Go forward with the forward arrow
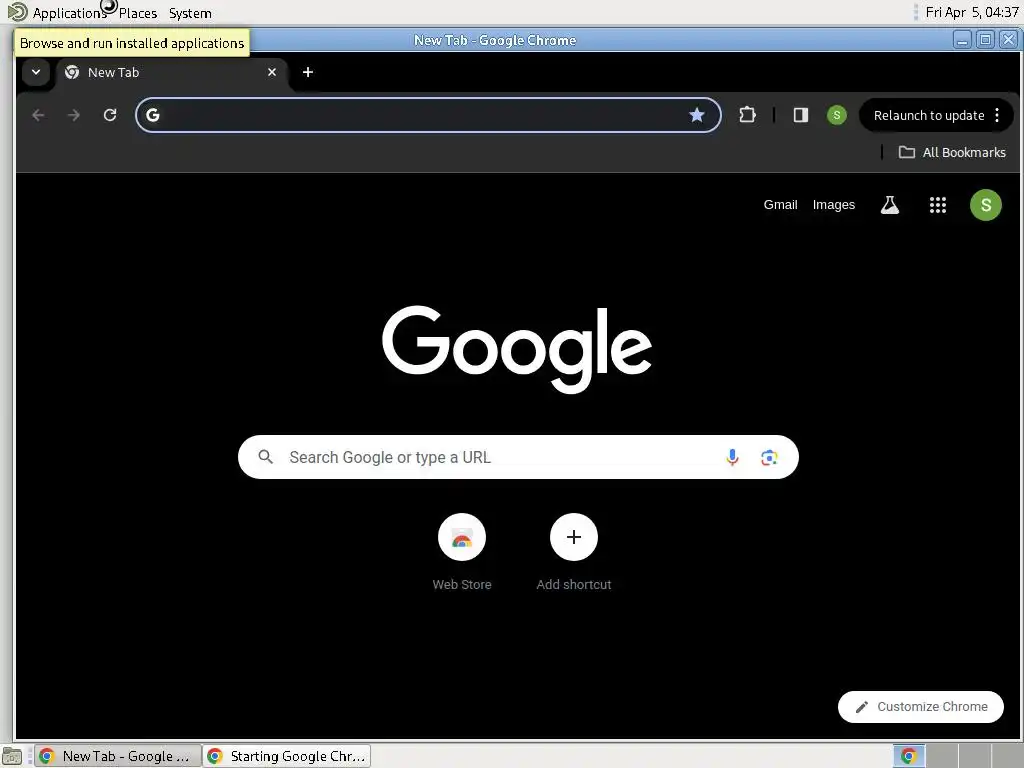 click(74, 115)
